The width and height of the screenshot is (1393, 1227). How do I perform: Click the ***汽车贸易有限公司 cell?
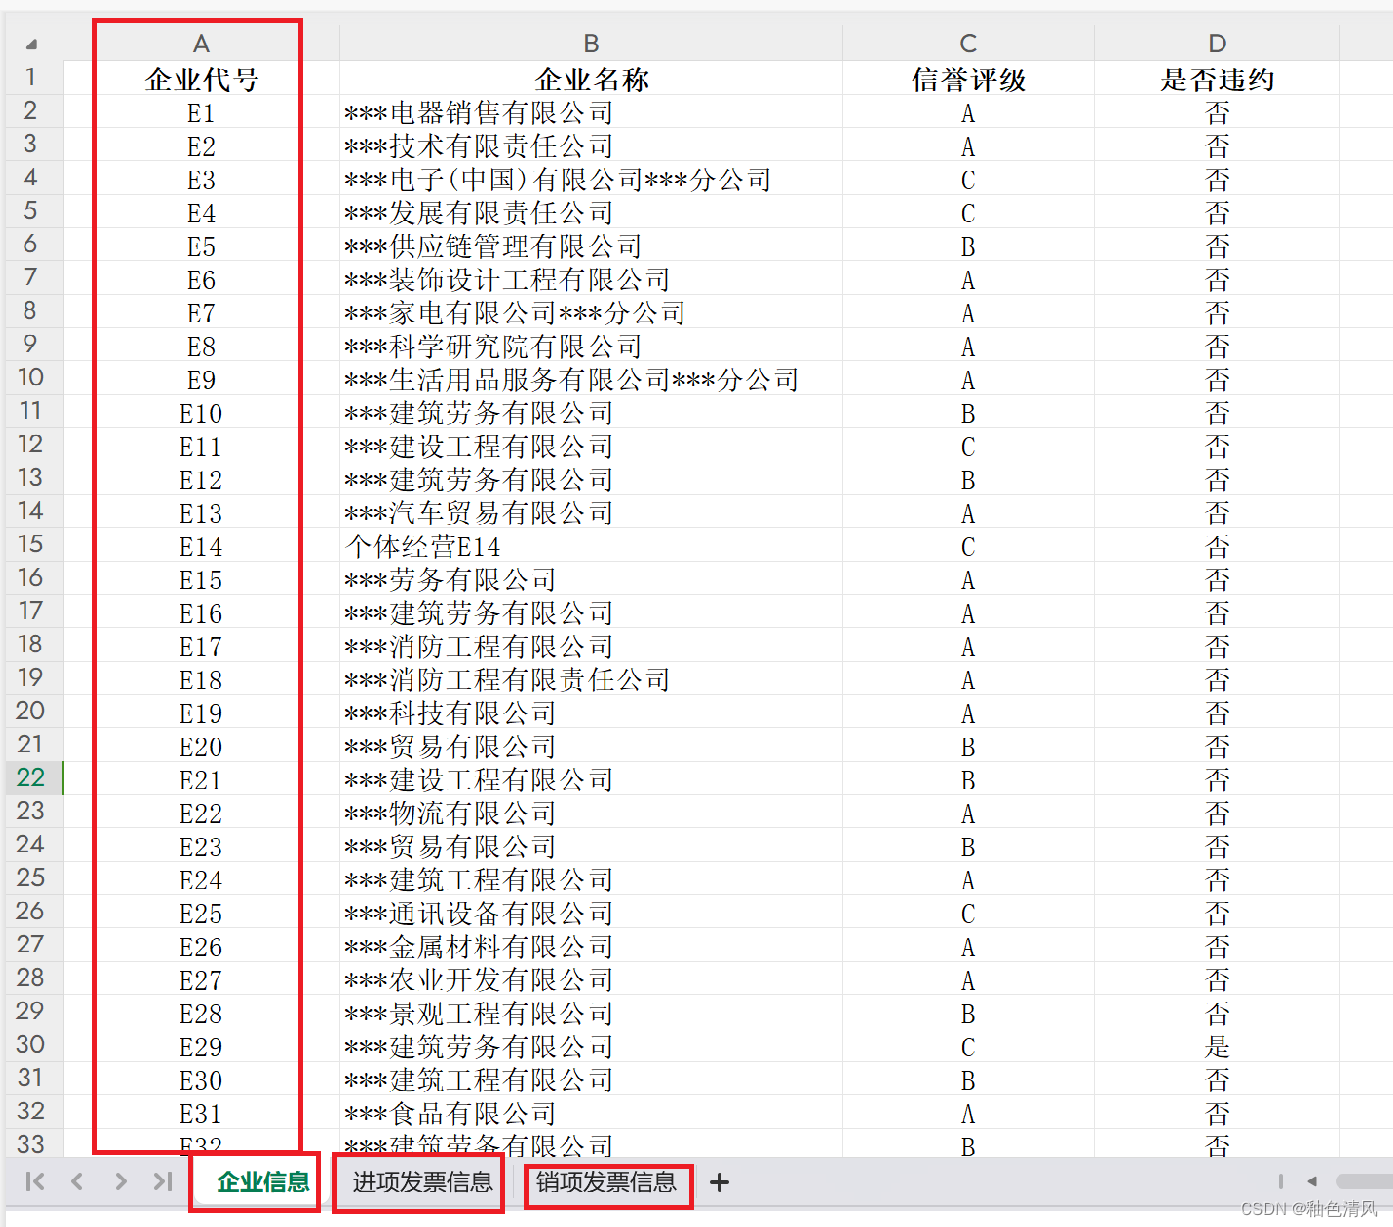[591, 512]
